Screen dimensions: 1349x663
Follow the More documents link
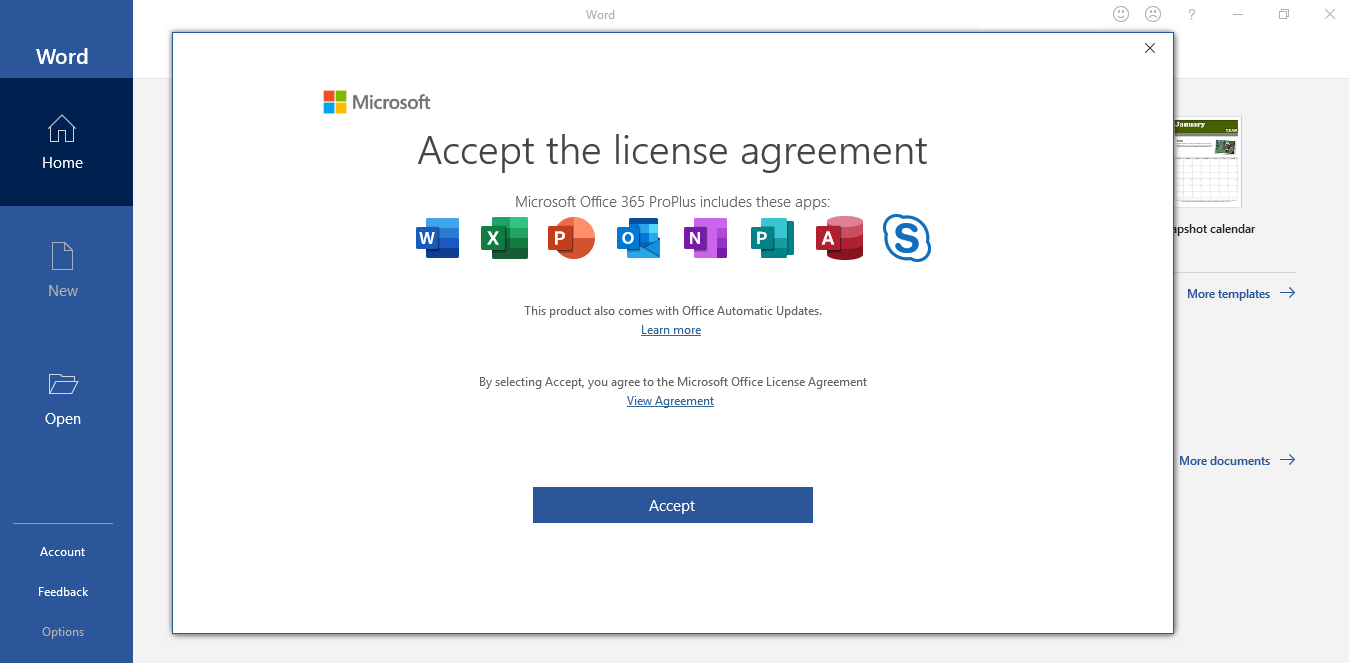click(1236, 461)
